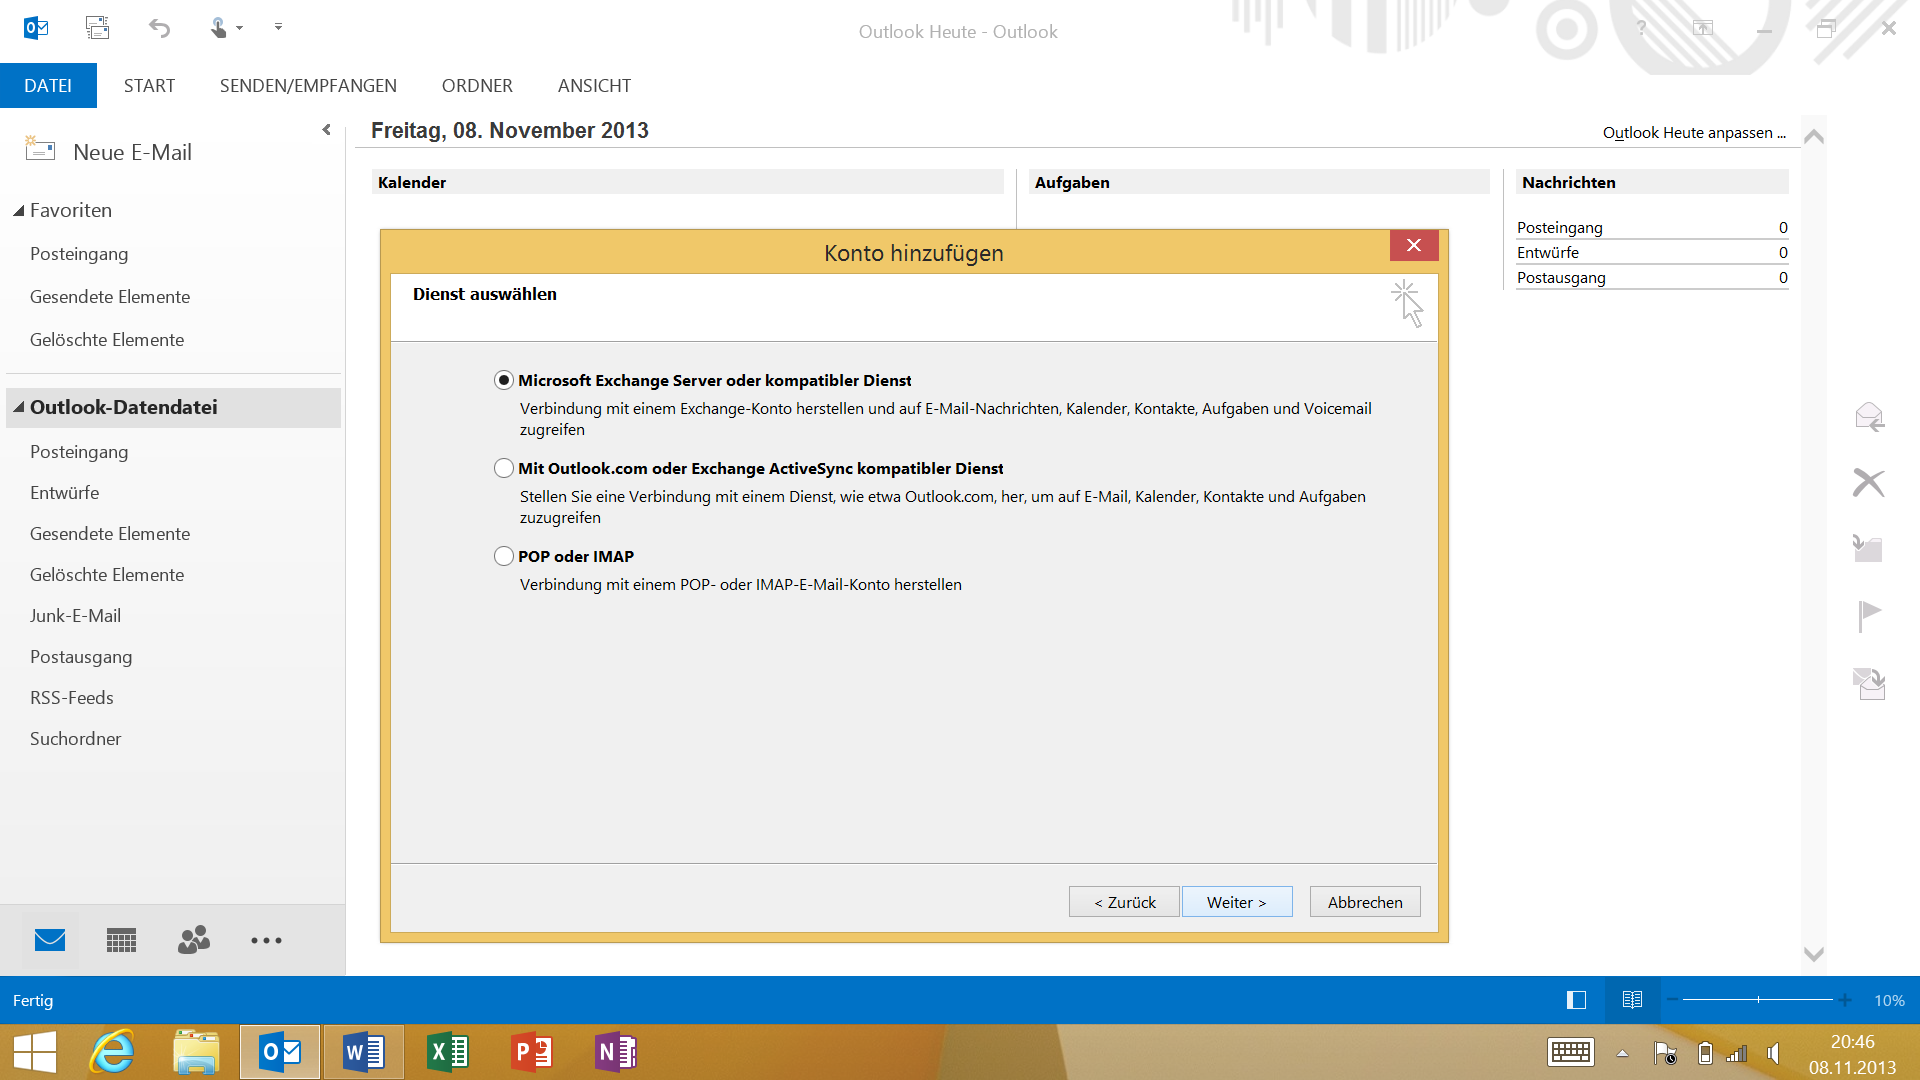Viewport: 1920px width, 1080px height.
Task: Click the zoom slider in status bar
Action: (x=1758, y=1000)
